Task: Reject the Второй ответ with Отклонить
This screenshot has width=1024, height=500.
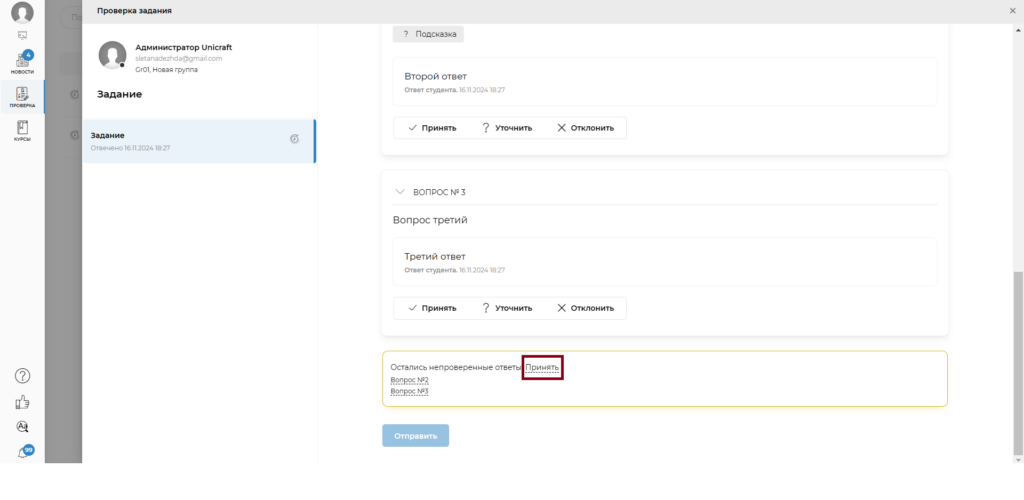Action: click(585, 128)
